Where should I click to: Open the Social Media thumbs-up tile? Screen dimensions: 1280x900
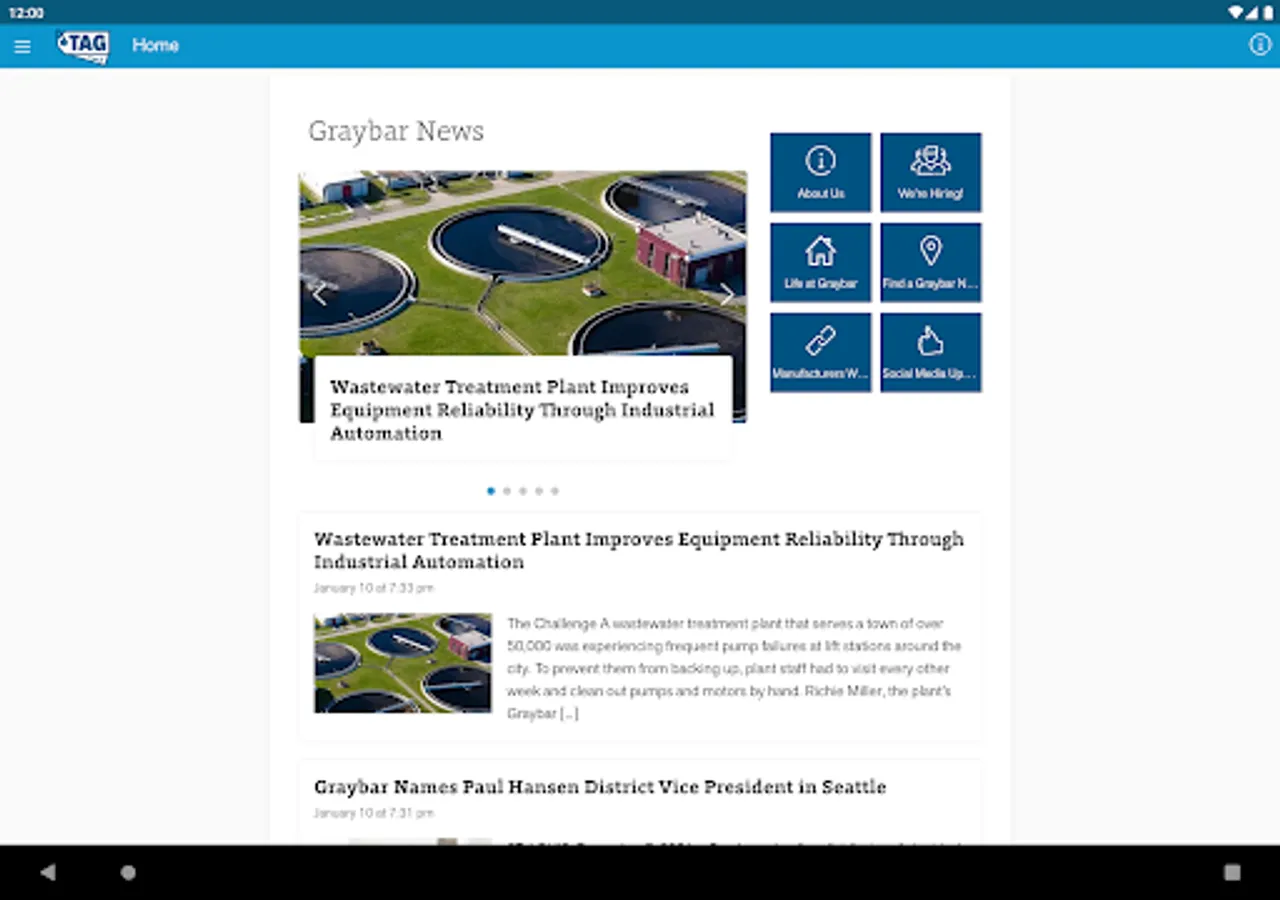pos(931,352)
